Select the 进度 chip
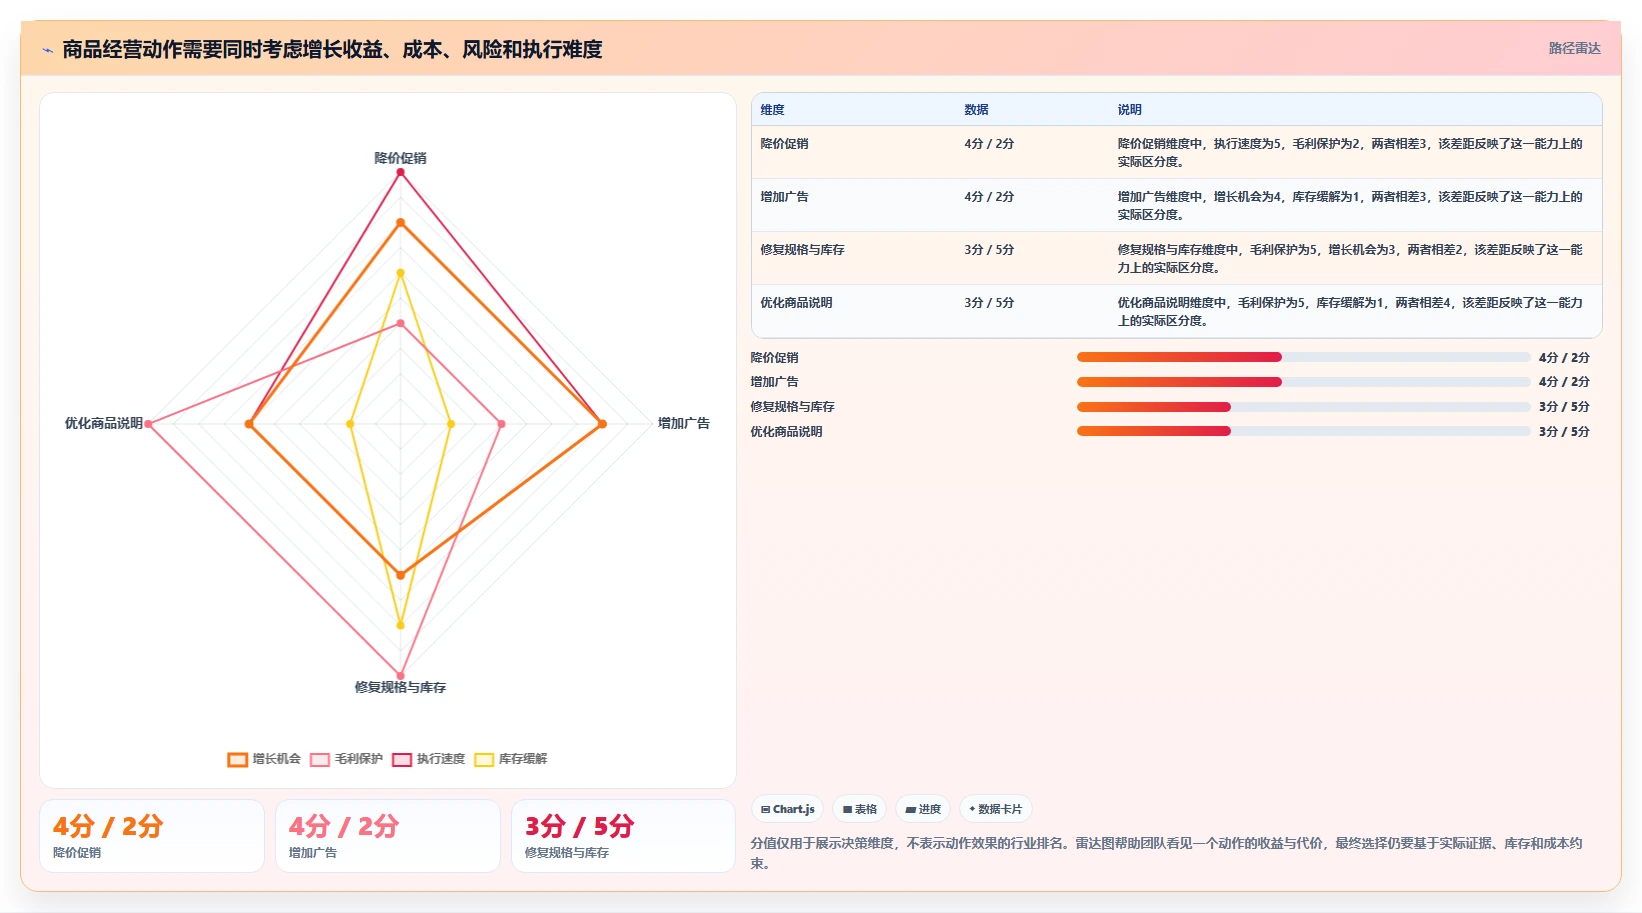Viewport: 1642px width, 913px height. tap(923, 809)
